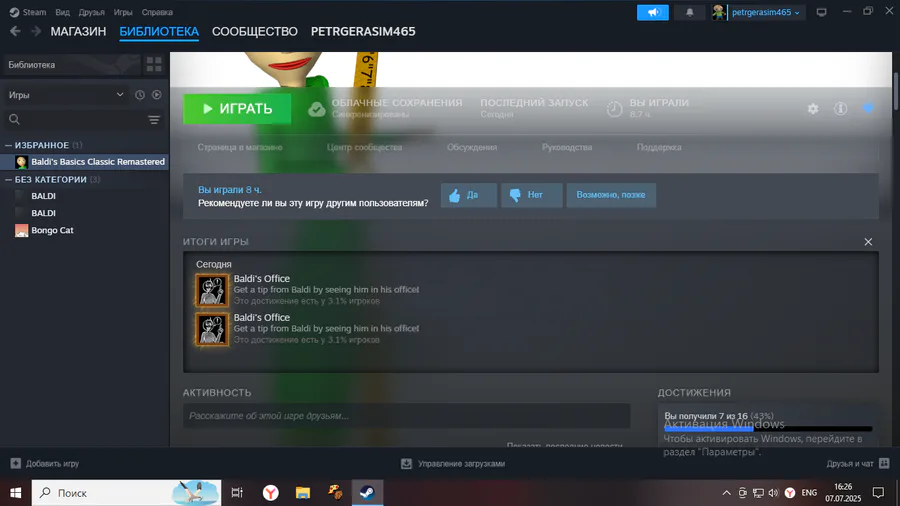Image resolution: width=900 pixels, height=506 pixels.
Task: Switch to Big Picture mode monitor icon
Action: [x=821, y=12]
